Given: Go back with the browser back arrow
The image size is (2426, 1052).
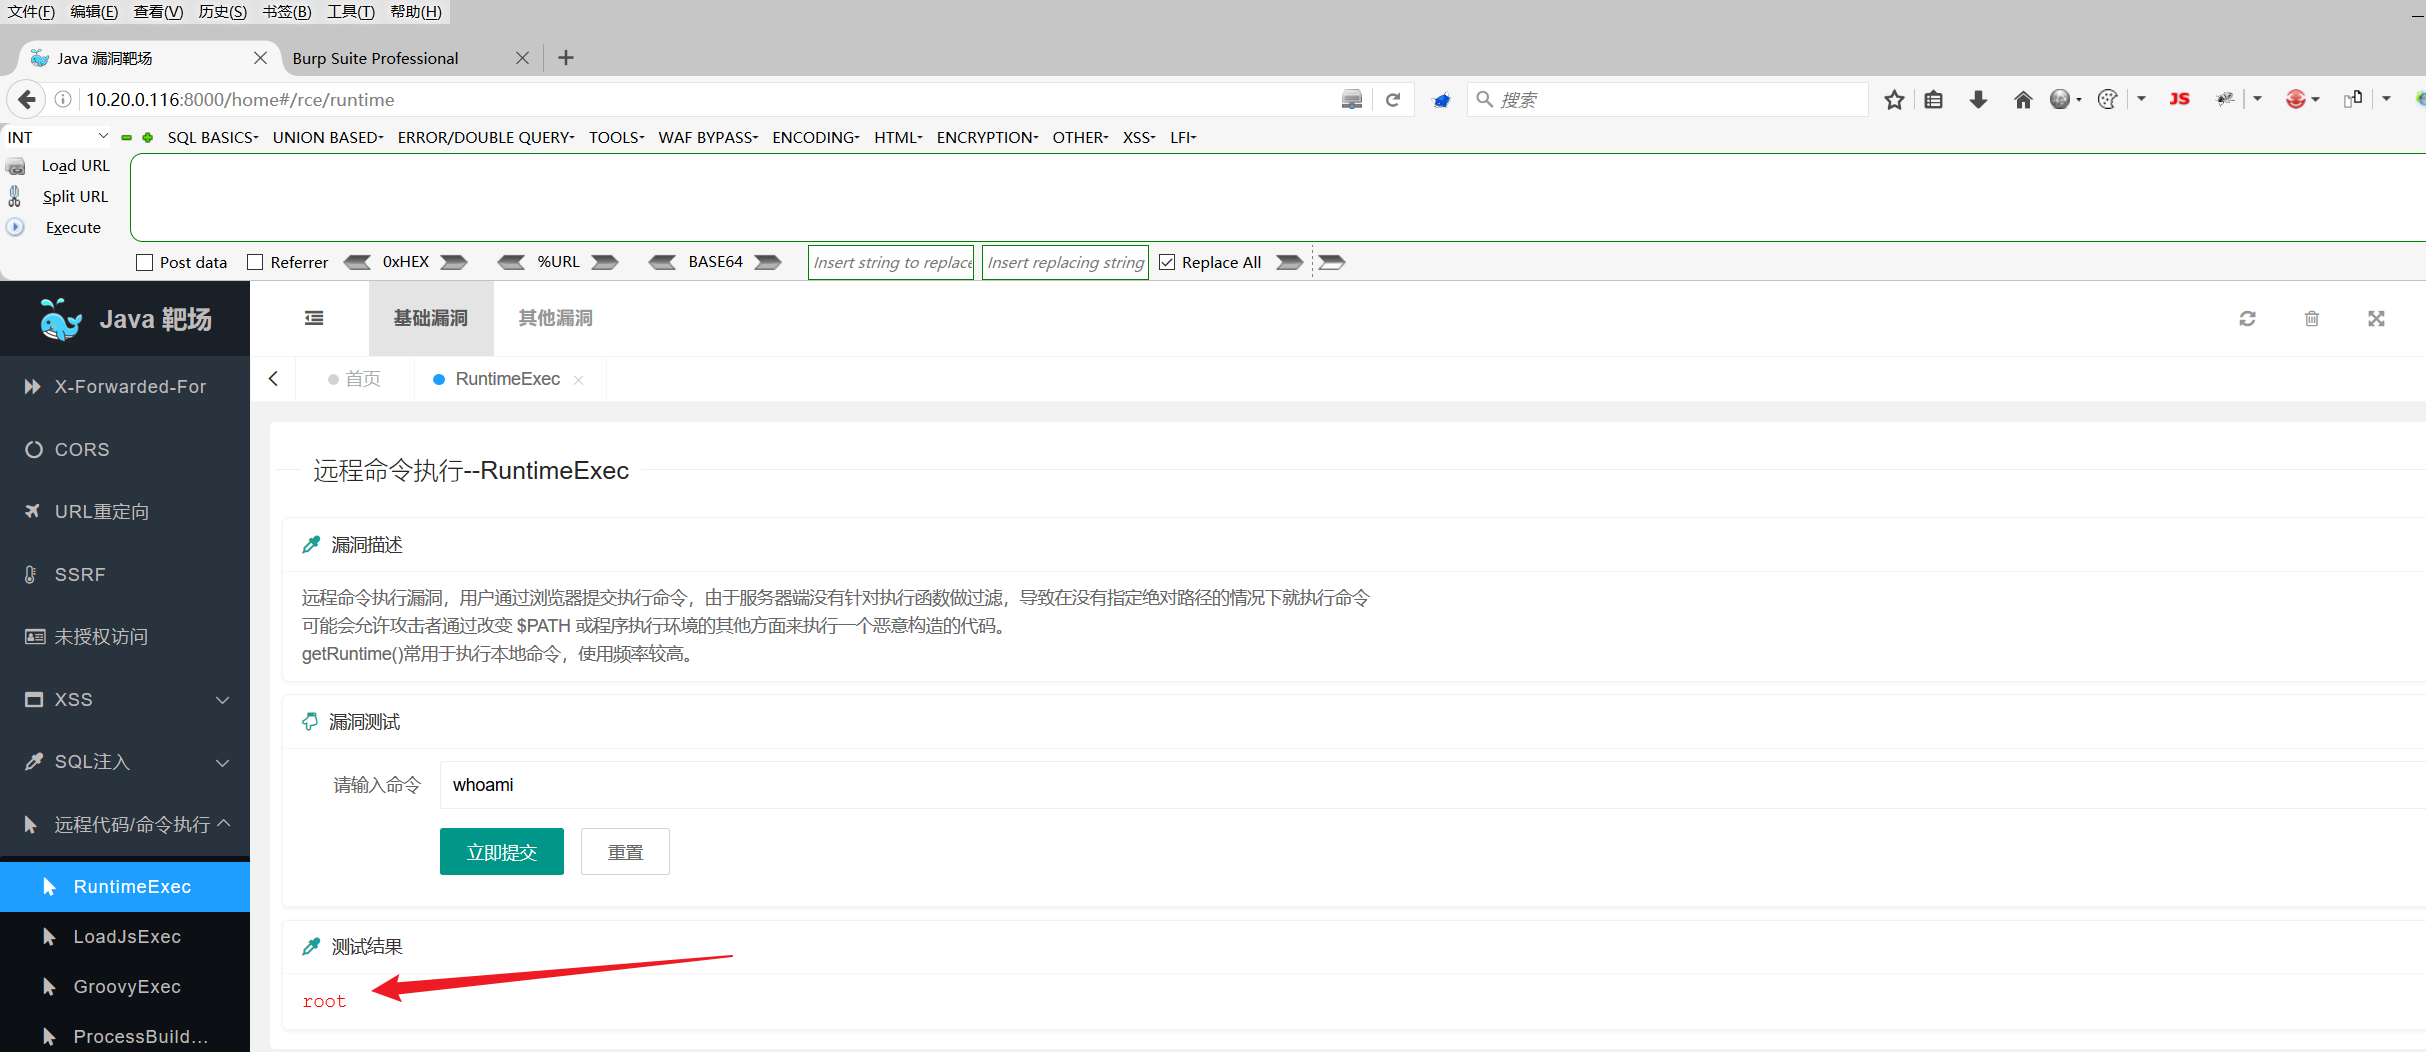Looking at the screenshot, I should [27, 99].
